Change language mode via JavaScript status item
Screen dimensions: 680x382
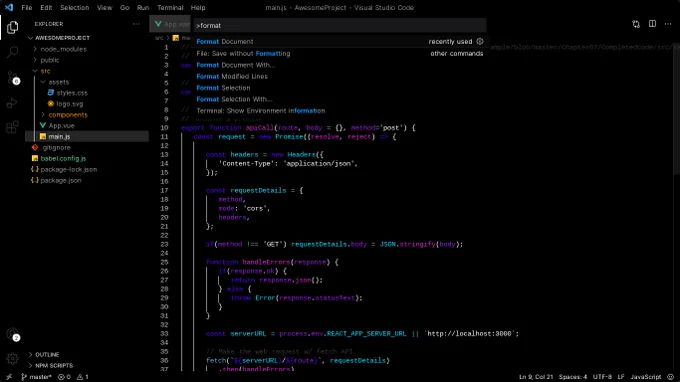(646, 377)
